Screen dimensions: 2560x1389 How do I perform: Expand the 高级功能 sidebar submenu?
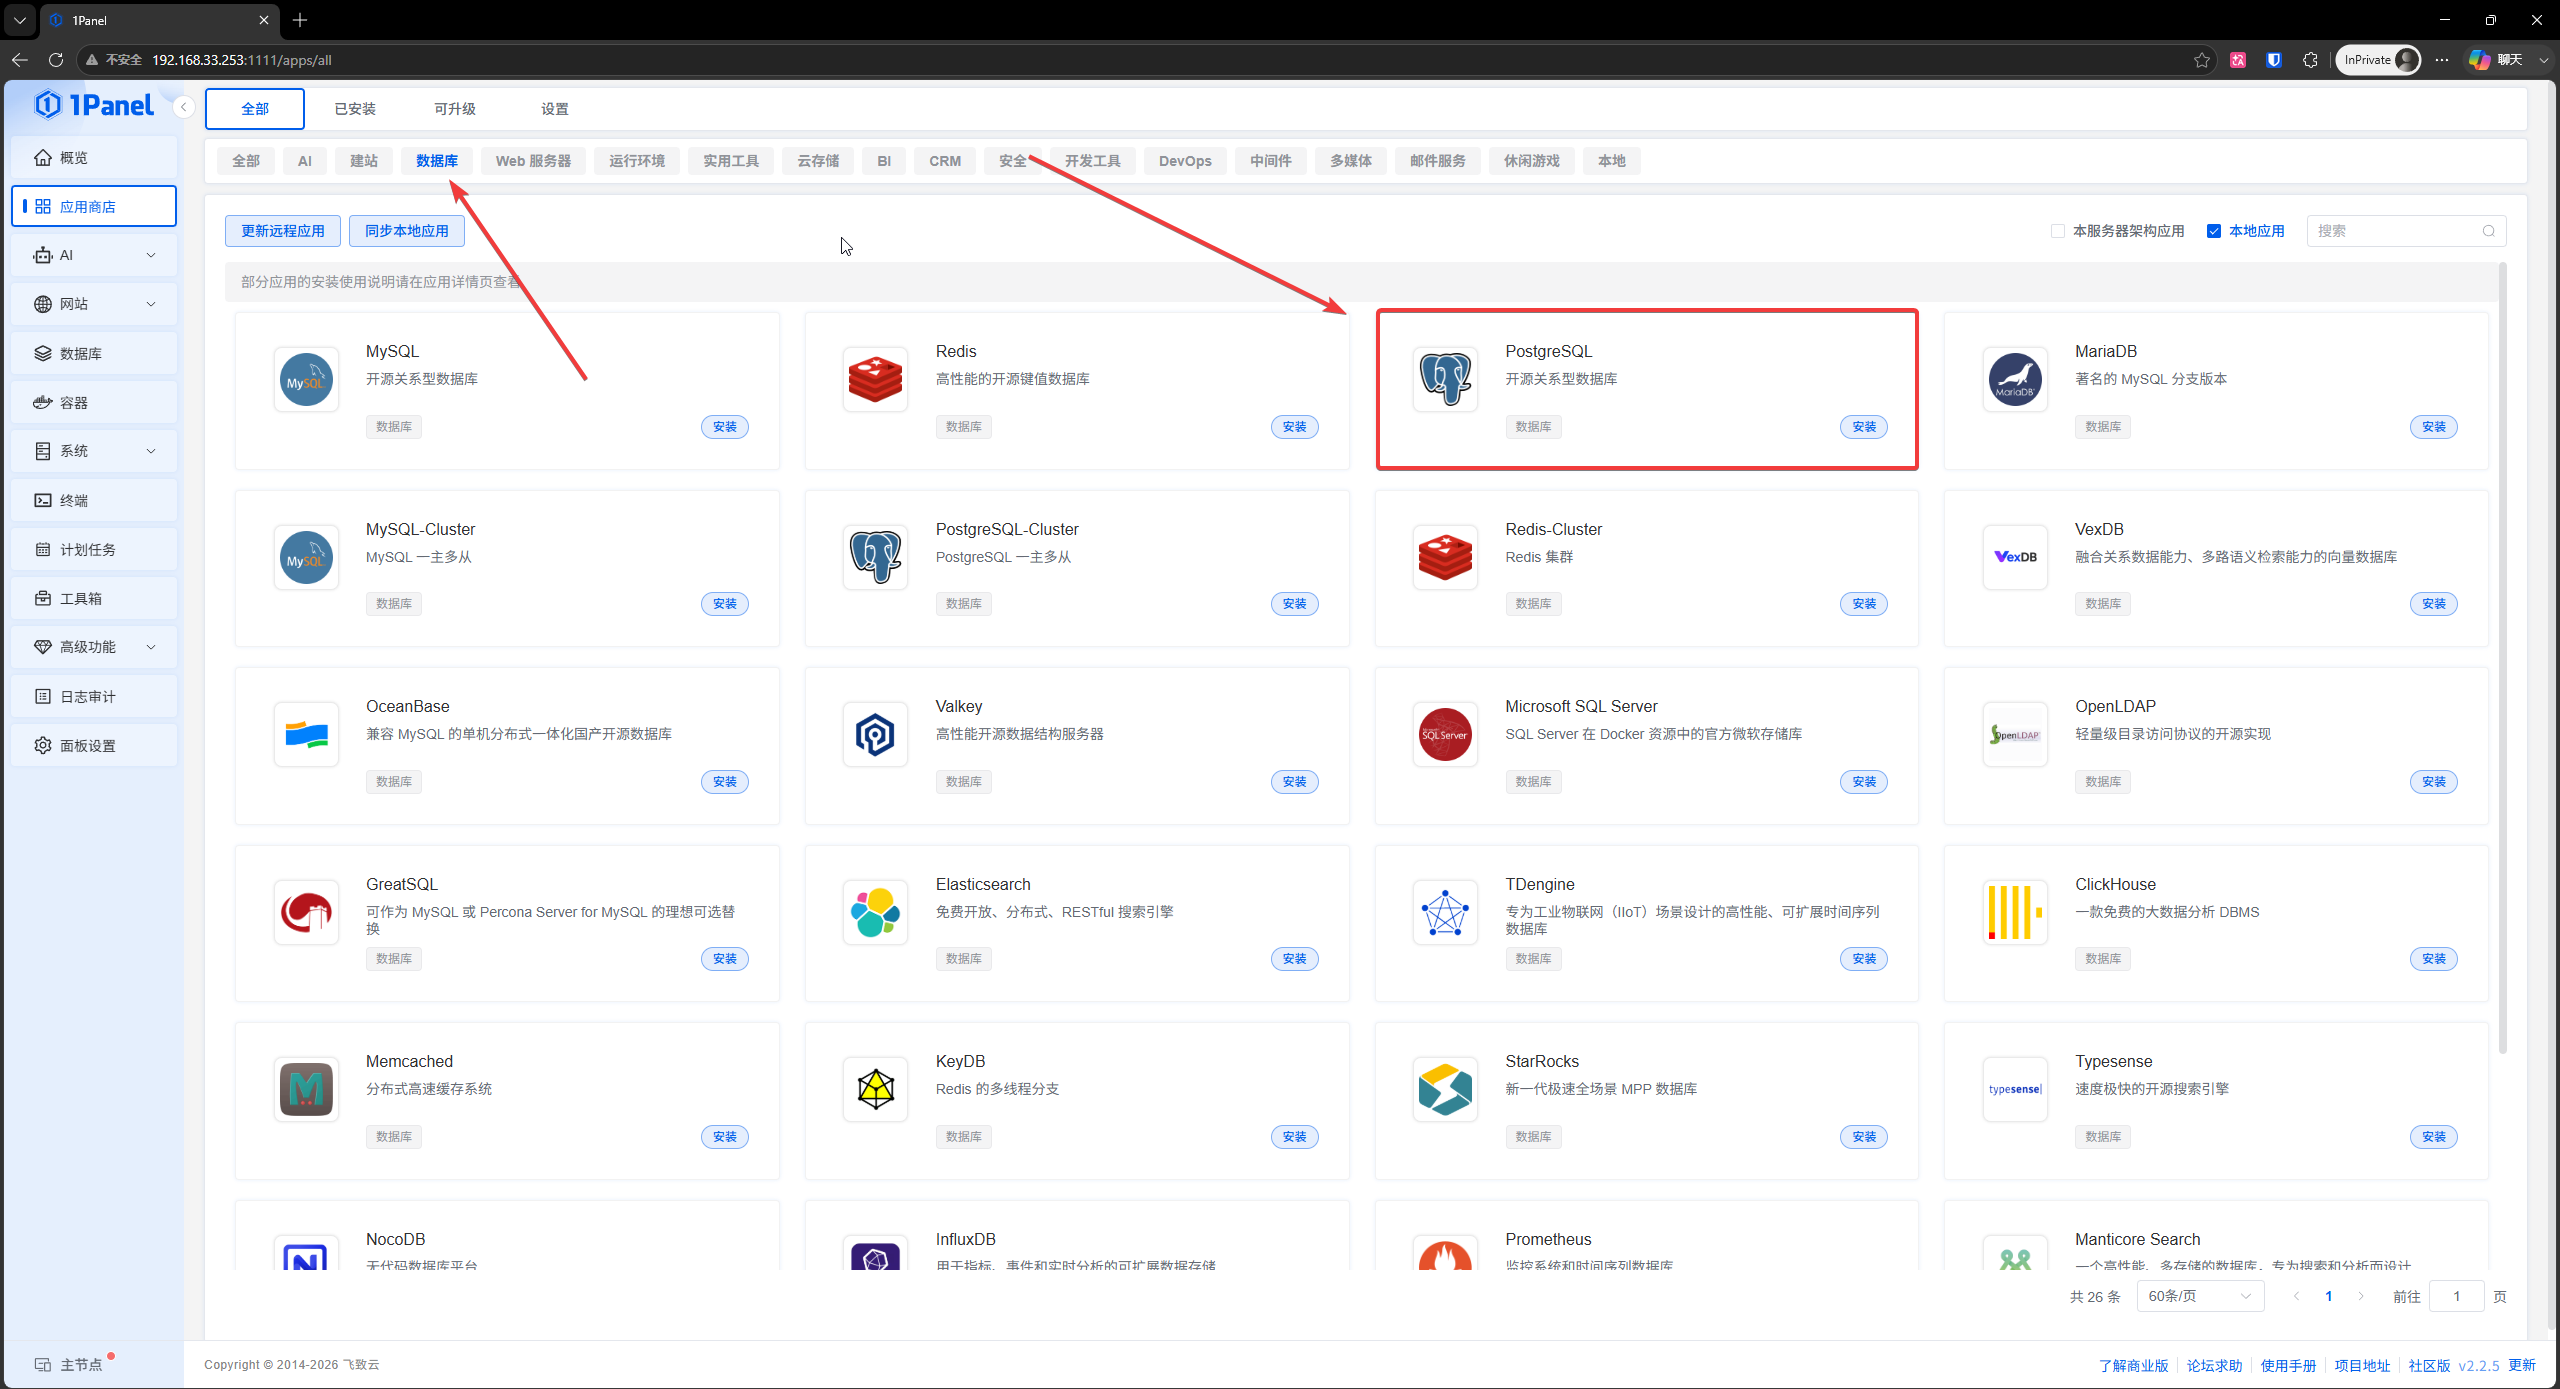[x=151, y=647]
